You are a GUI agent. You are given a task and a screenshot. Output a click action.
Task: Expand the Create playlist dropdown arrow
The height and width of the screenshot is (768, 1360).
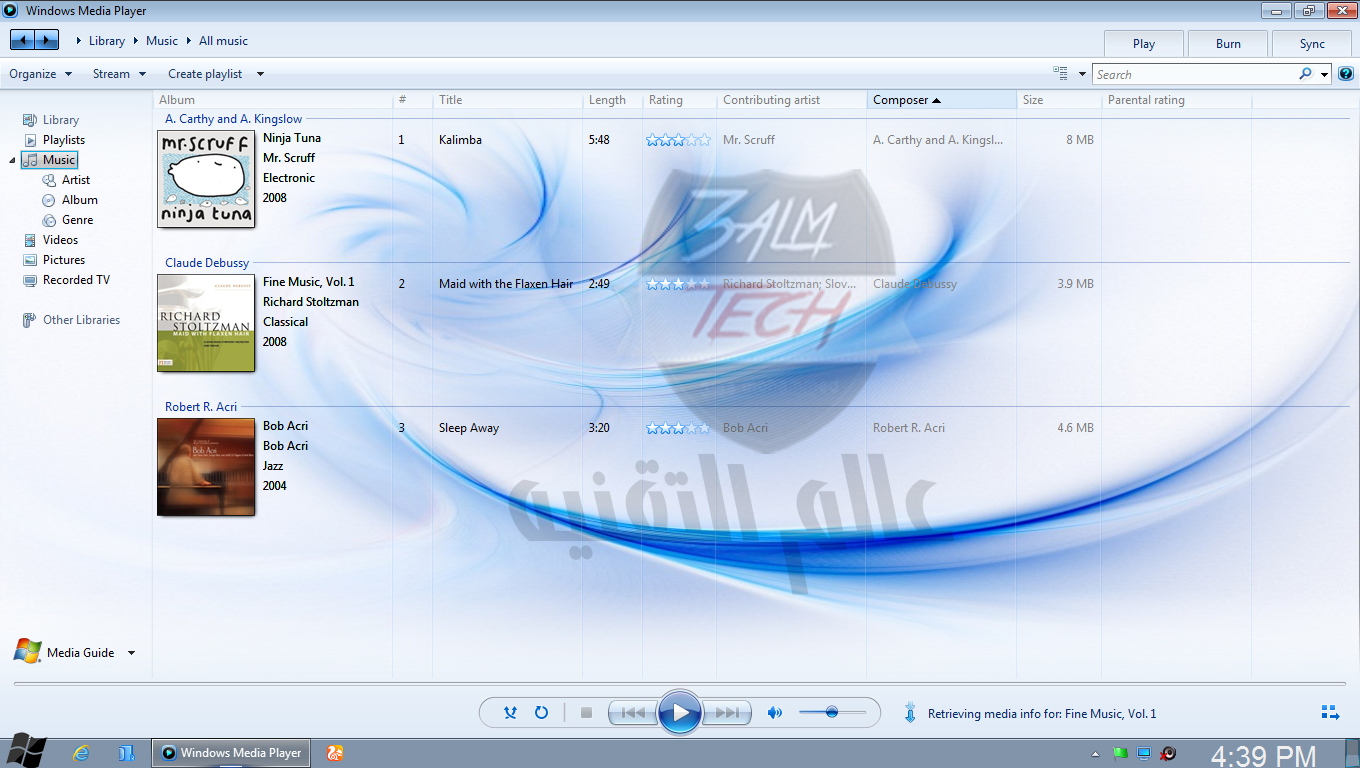[x=260, y=74]
